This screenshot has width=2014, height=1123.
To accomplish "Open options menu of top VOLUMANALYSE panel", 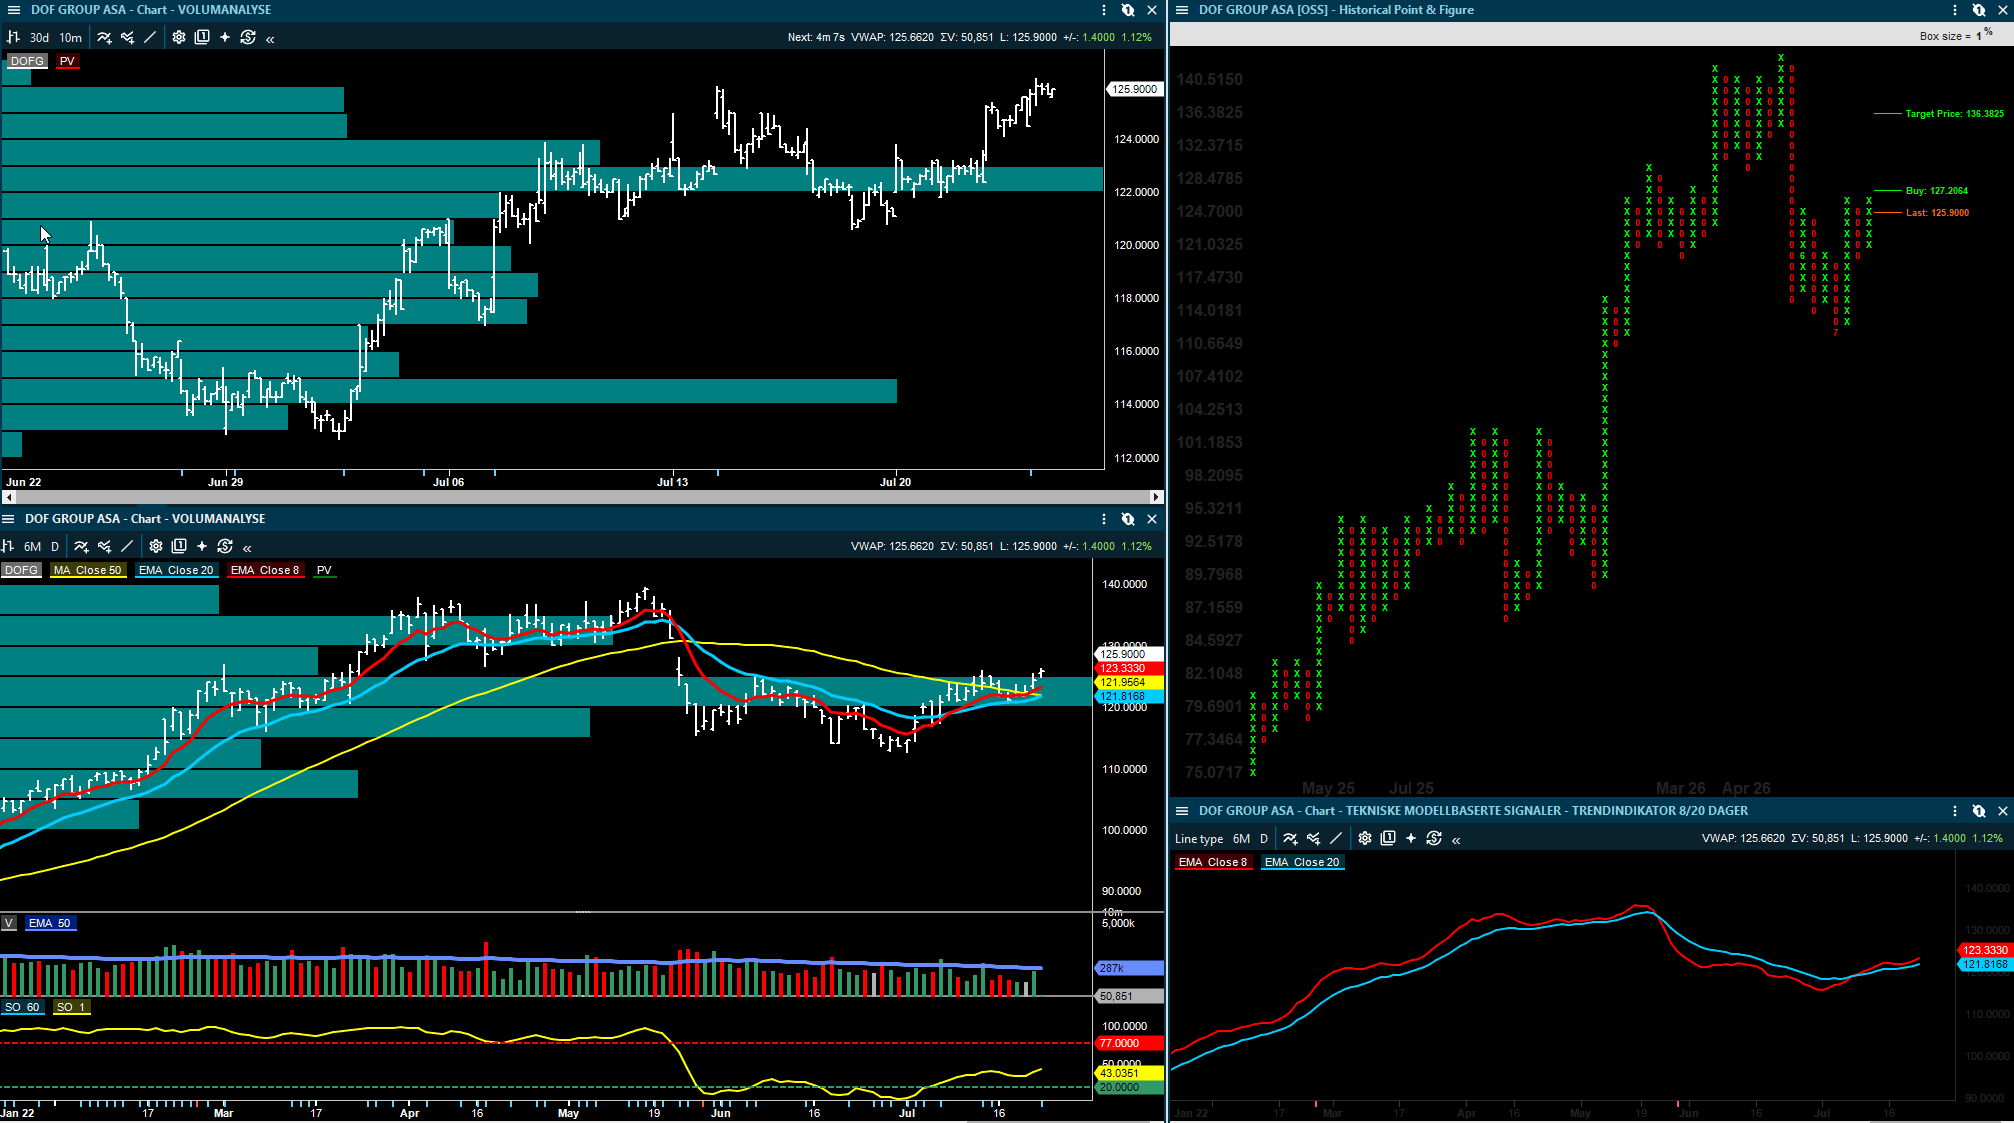I will (1104, 10).
